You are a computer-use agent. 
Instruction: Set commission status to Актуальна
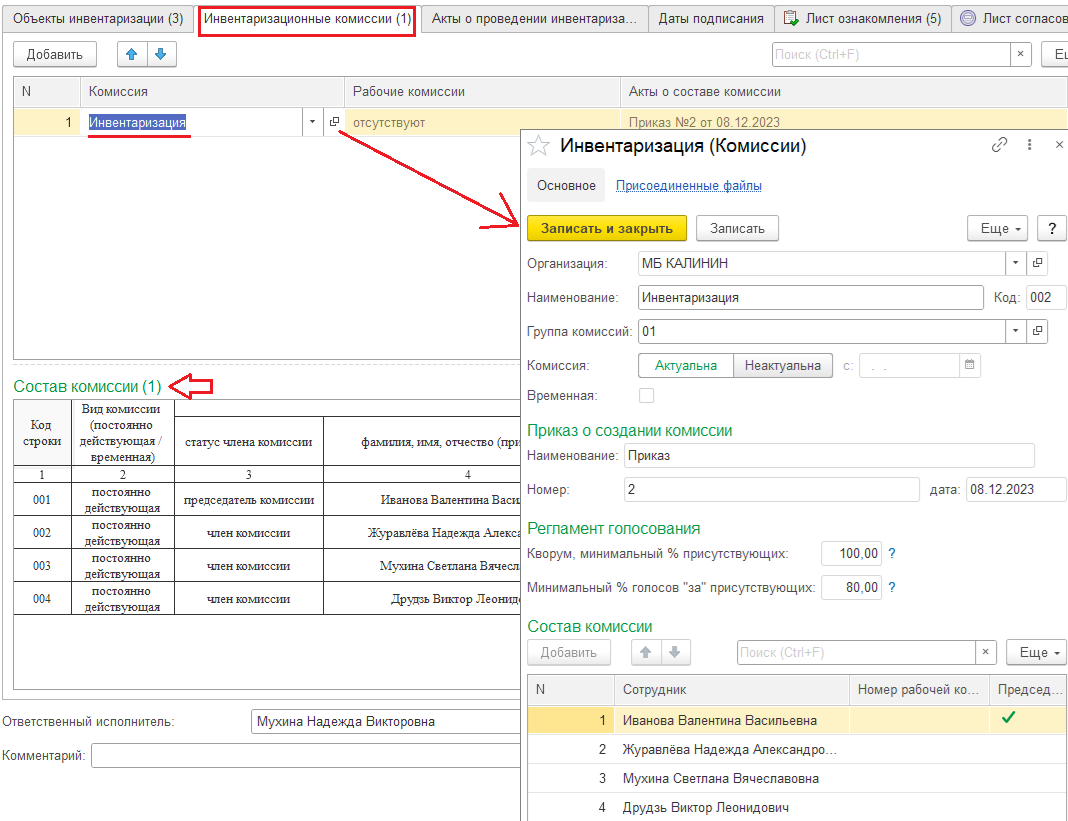click(685, 365)
